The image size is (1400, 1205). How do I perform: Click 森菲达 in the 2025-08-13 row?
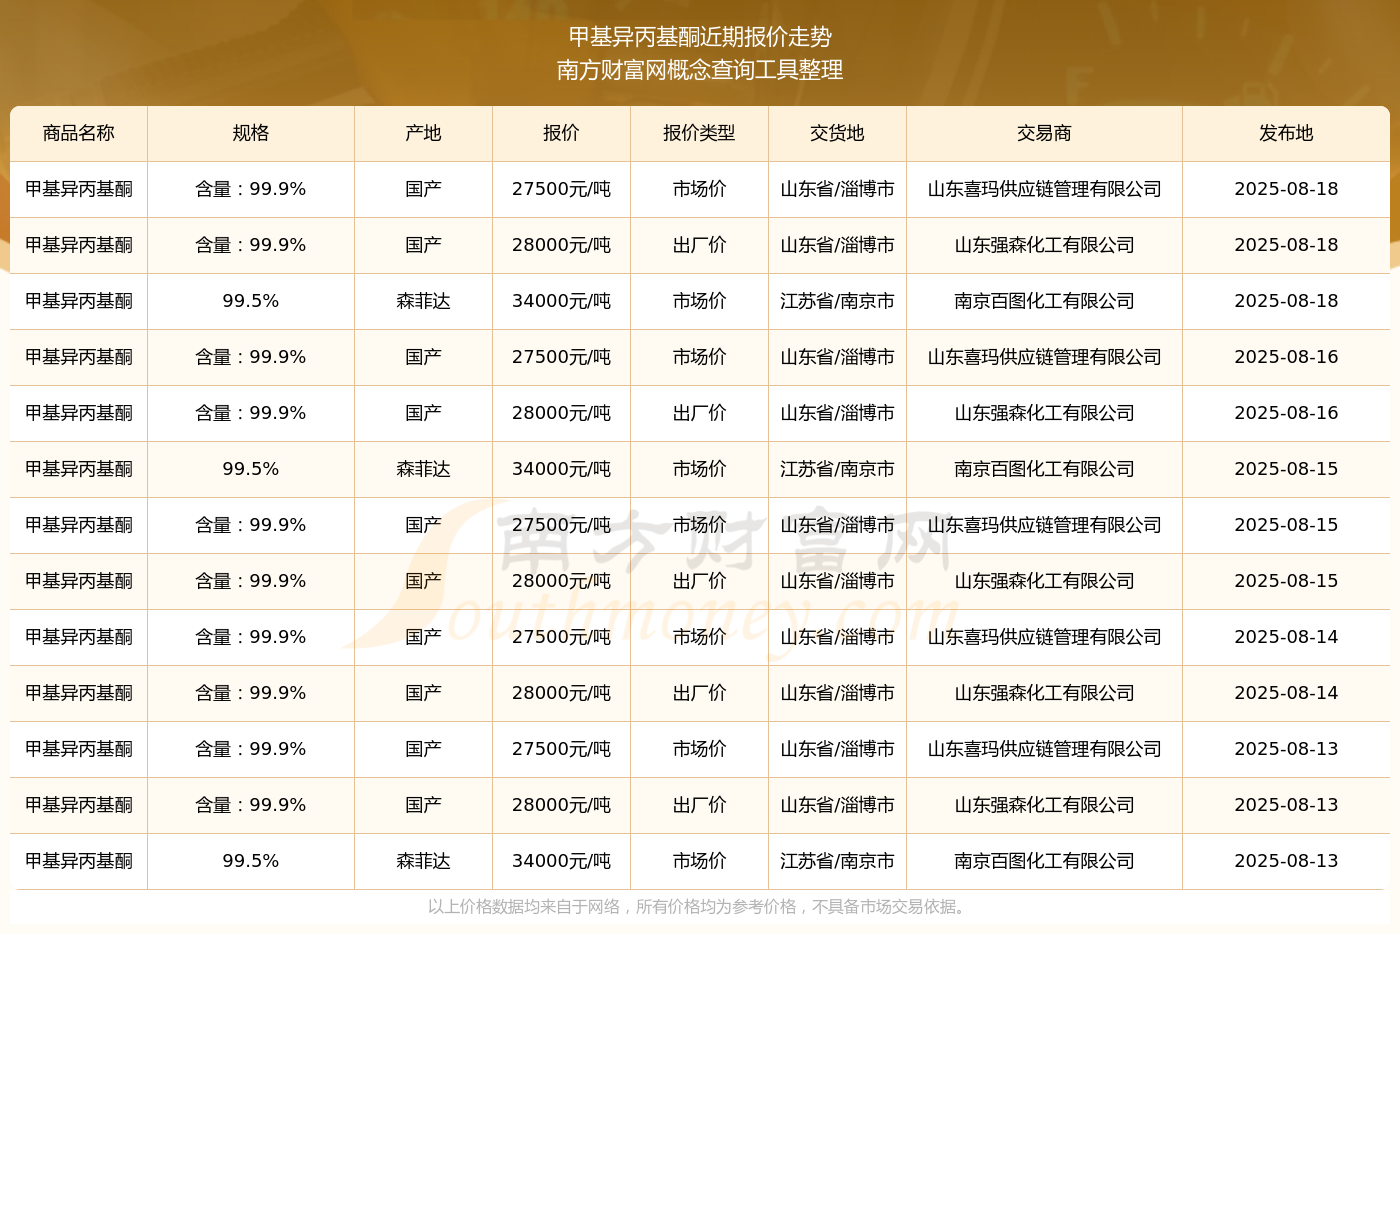click(424, 861)
